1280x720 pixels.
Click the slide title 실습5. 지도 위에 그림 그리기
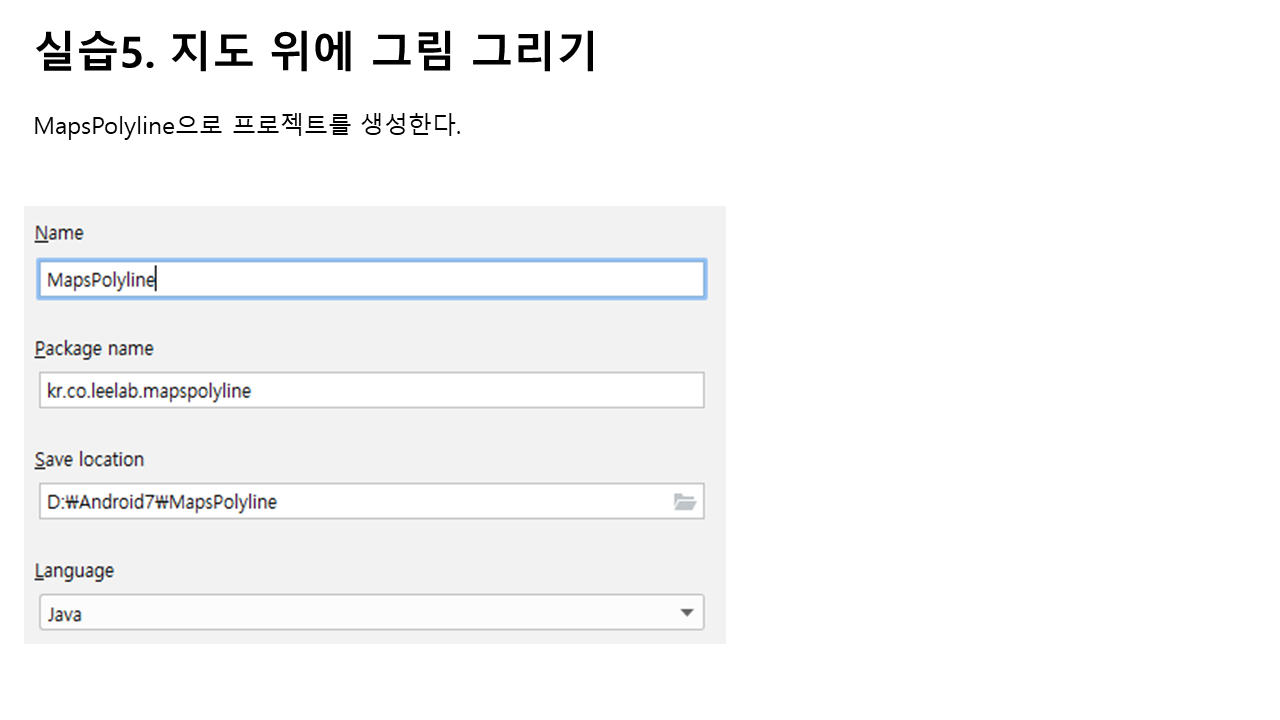pyautogui.click(x=315, y=51)
